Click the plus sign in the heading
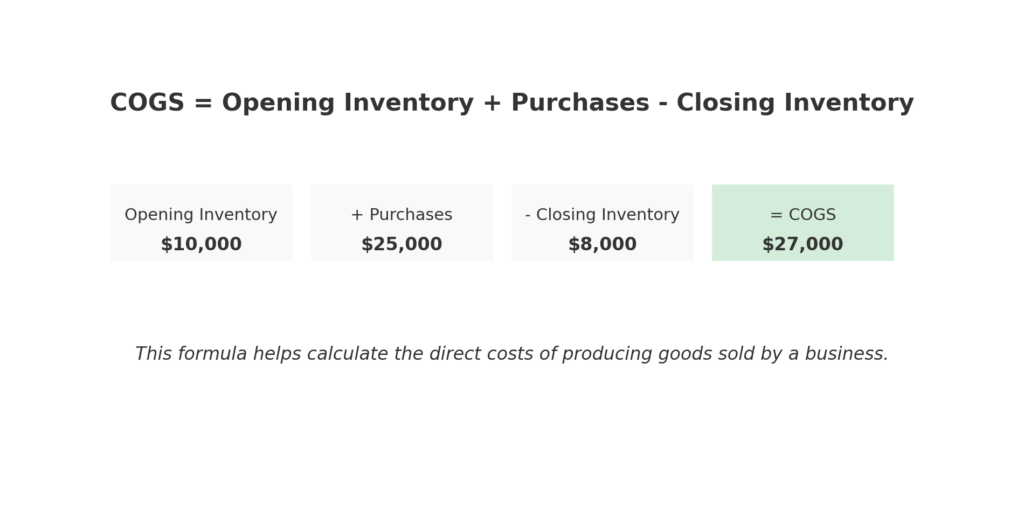 (492, 103)
